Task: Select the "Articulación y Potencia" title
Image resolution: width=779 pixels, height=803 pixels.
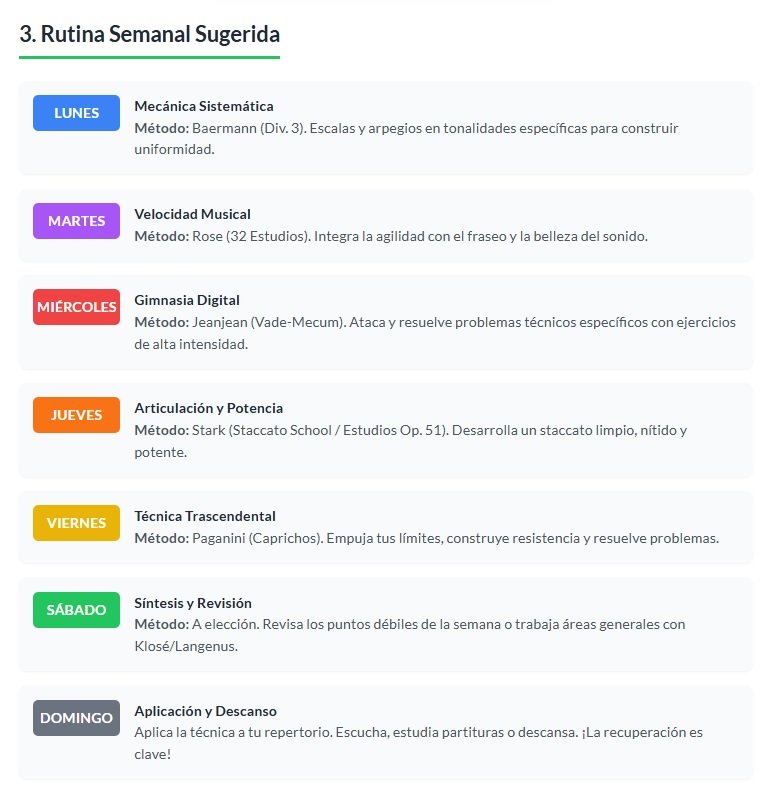Action: point(208,408)
